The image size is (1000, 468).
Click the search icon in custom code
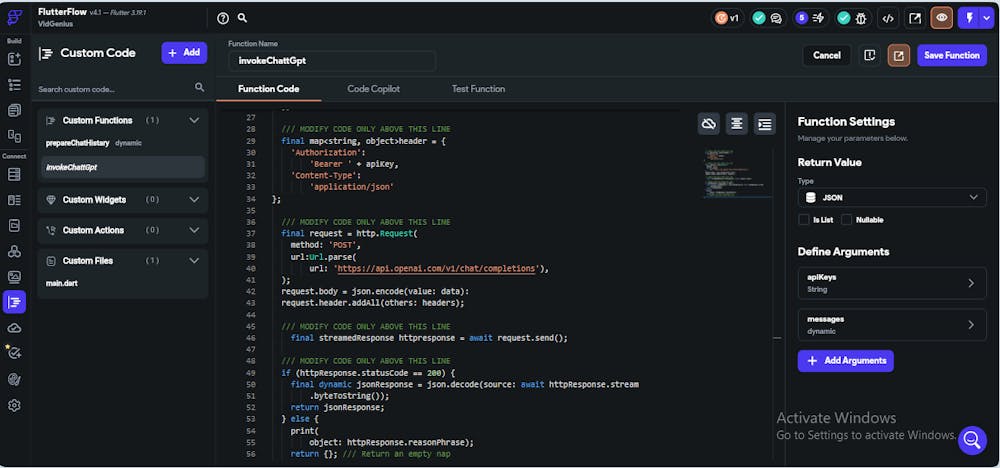pos(200,87)
